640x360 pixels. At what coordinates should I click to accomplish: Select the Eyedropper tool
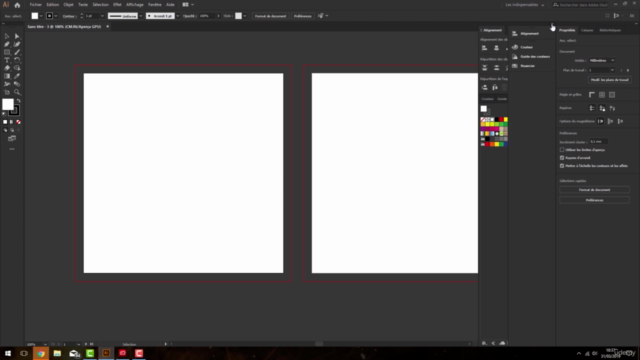tap(17, 76)
